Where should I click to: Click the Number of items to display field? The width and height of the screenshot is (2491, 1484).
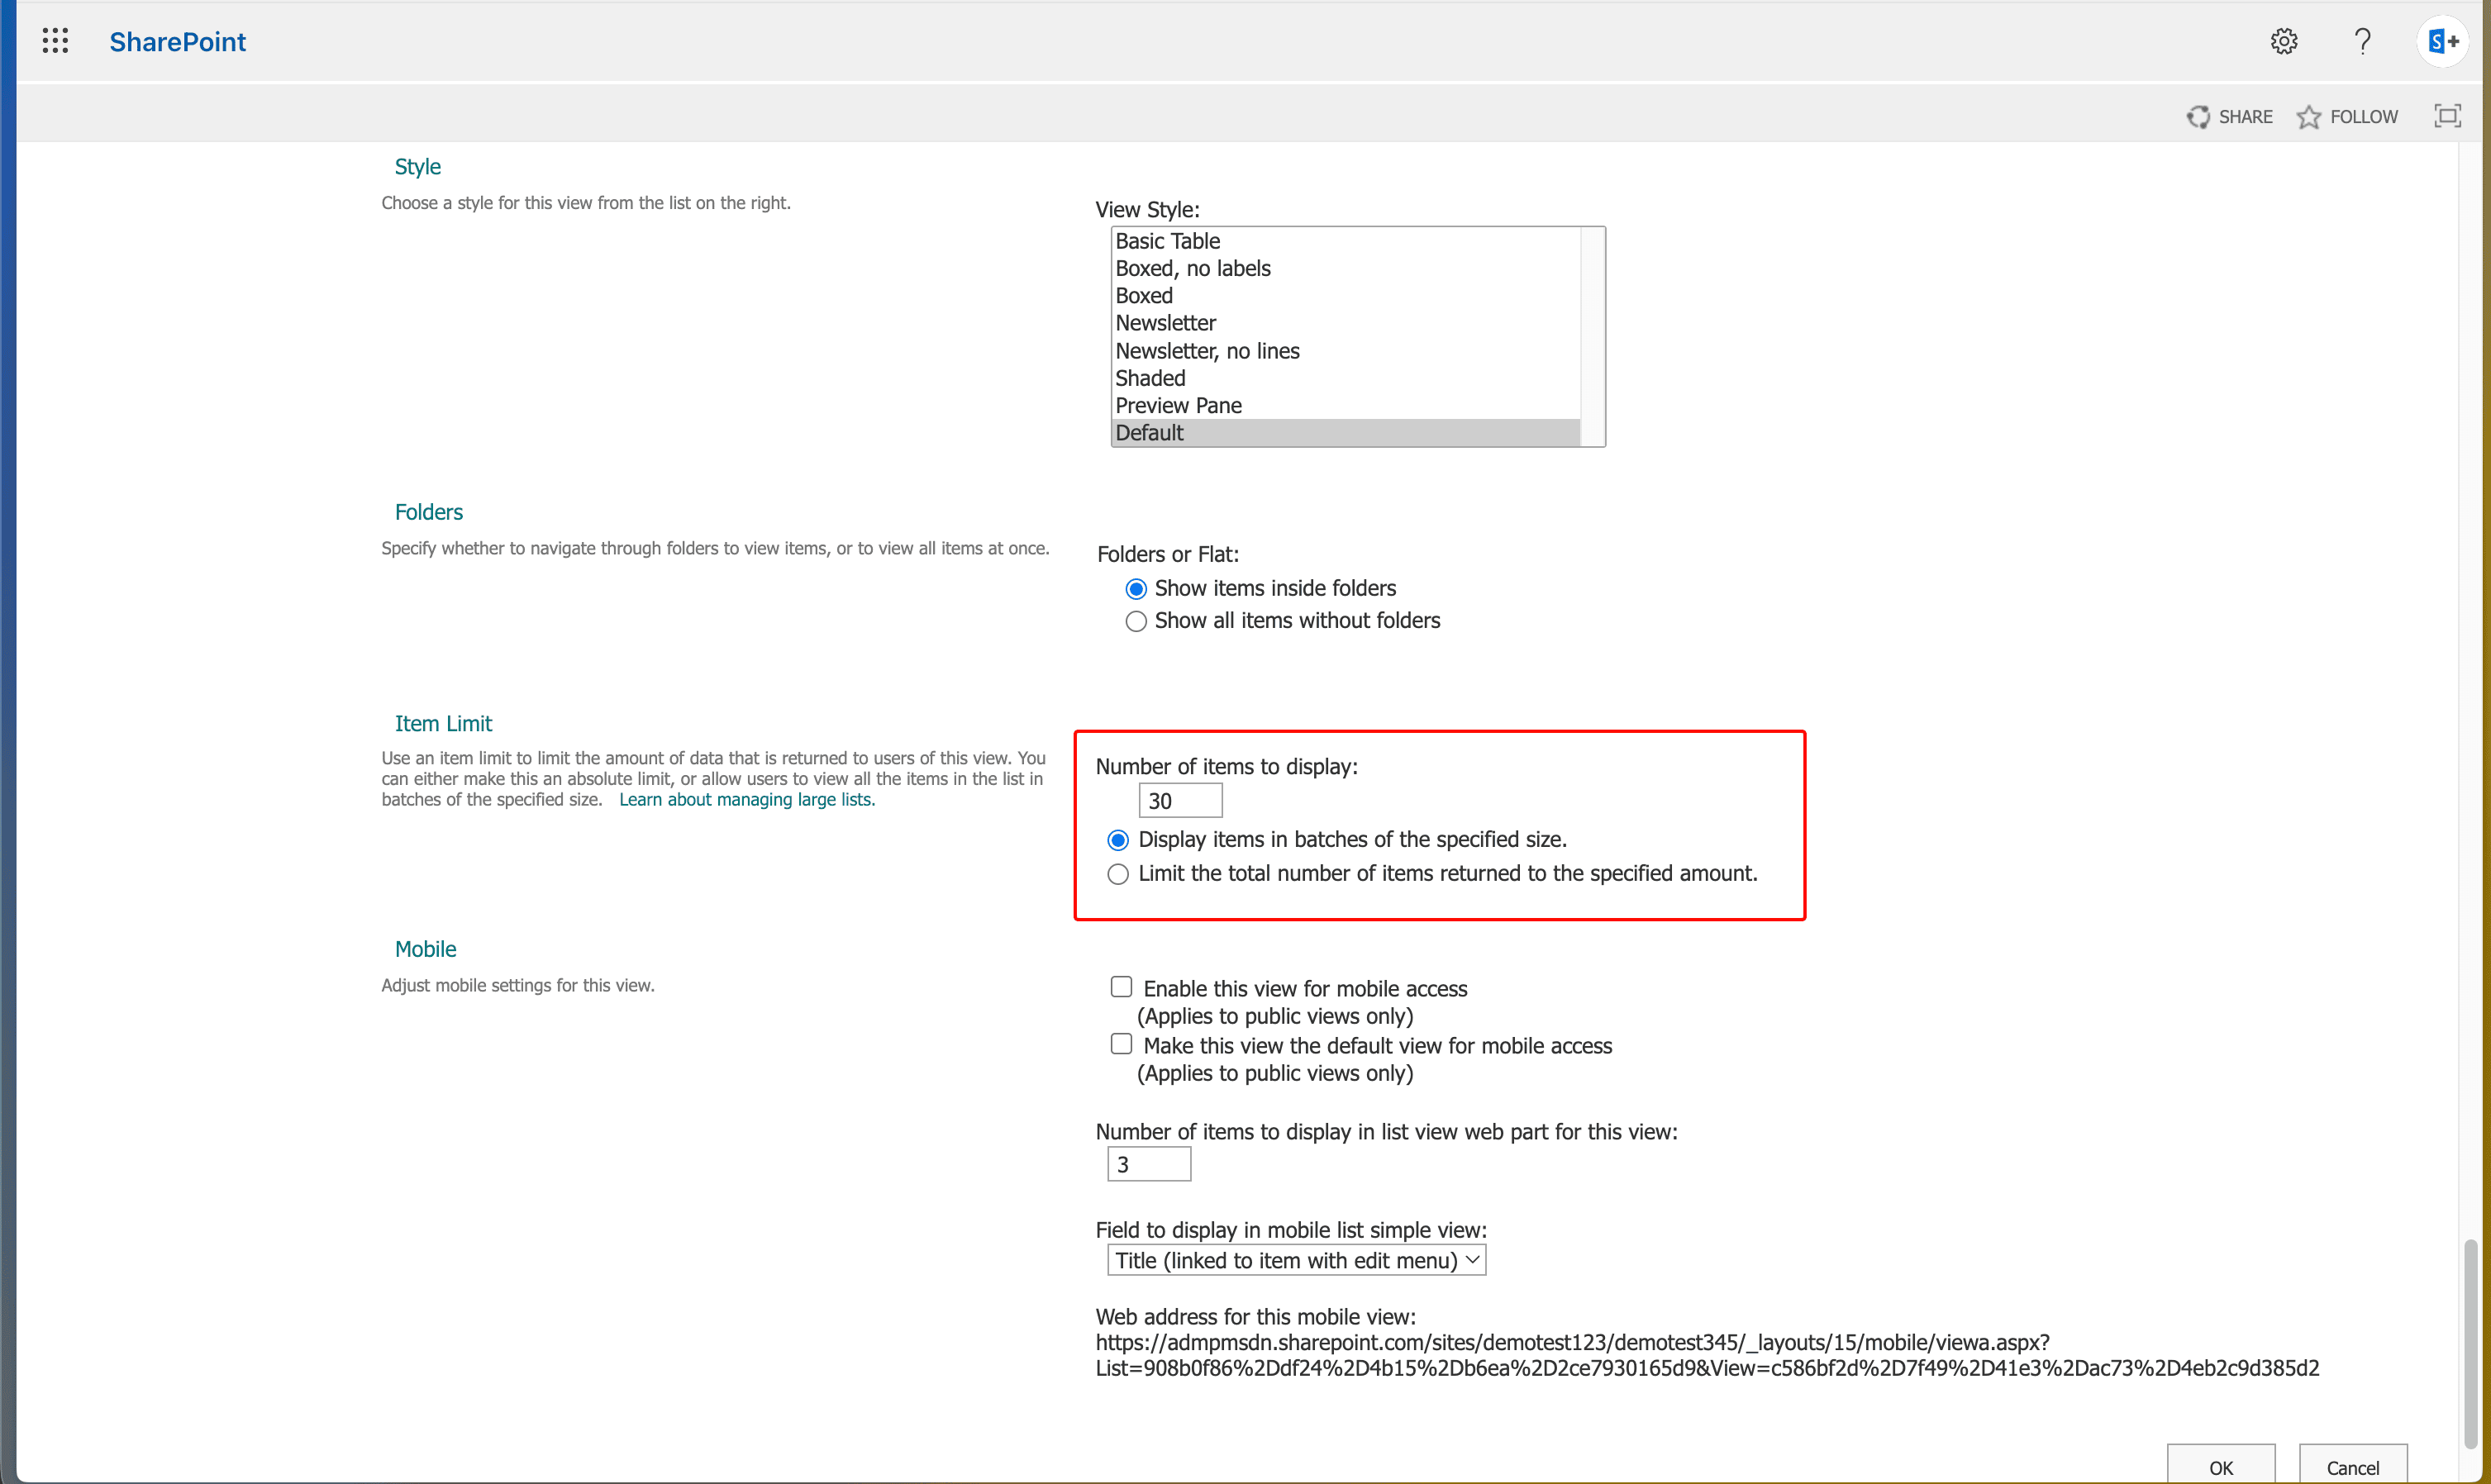pos(1180,800)
